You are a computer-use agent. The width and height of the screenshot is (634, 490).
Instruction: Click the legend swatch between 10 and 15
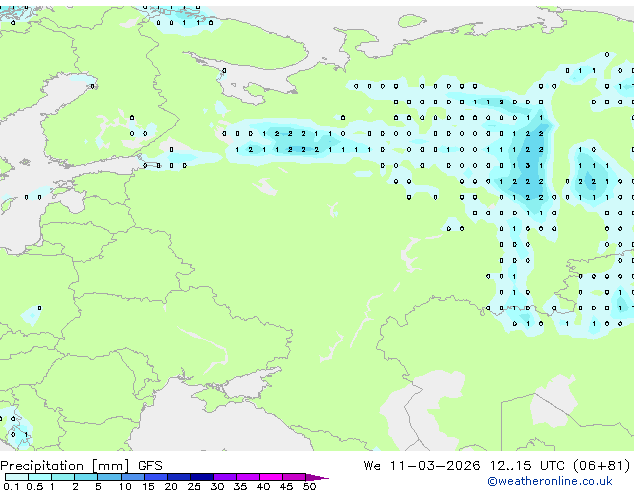coord(132,477)
